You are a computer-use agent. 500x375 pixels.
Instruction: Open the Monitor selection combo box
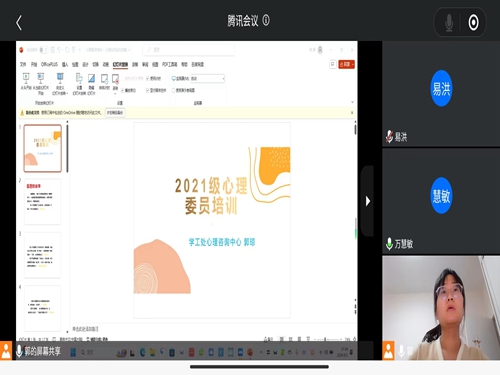tap(208, 79)
